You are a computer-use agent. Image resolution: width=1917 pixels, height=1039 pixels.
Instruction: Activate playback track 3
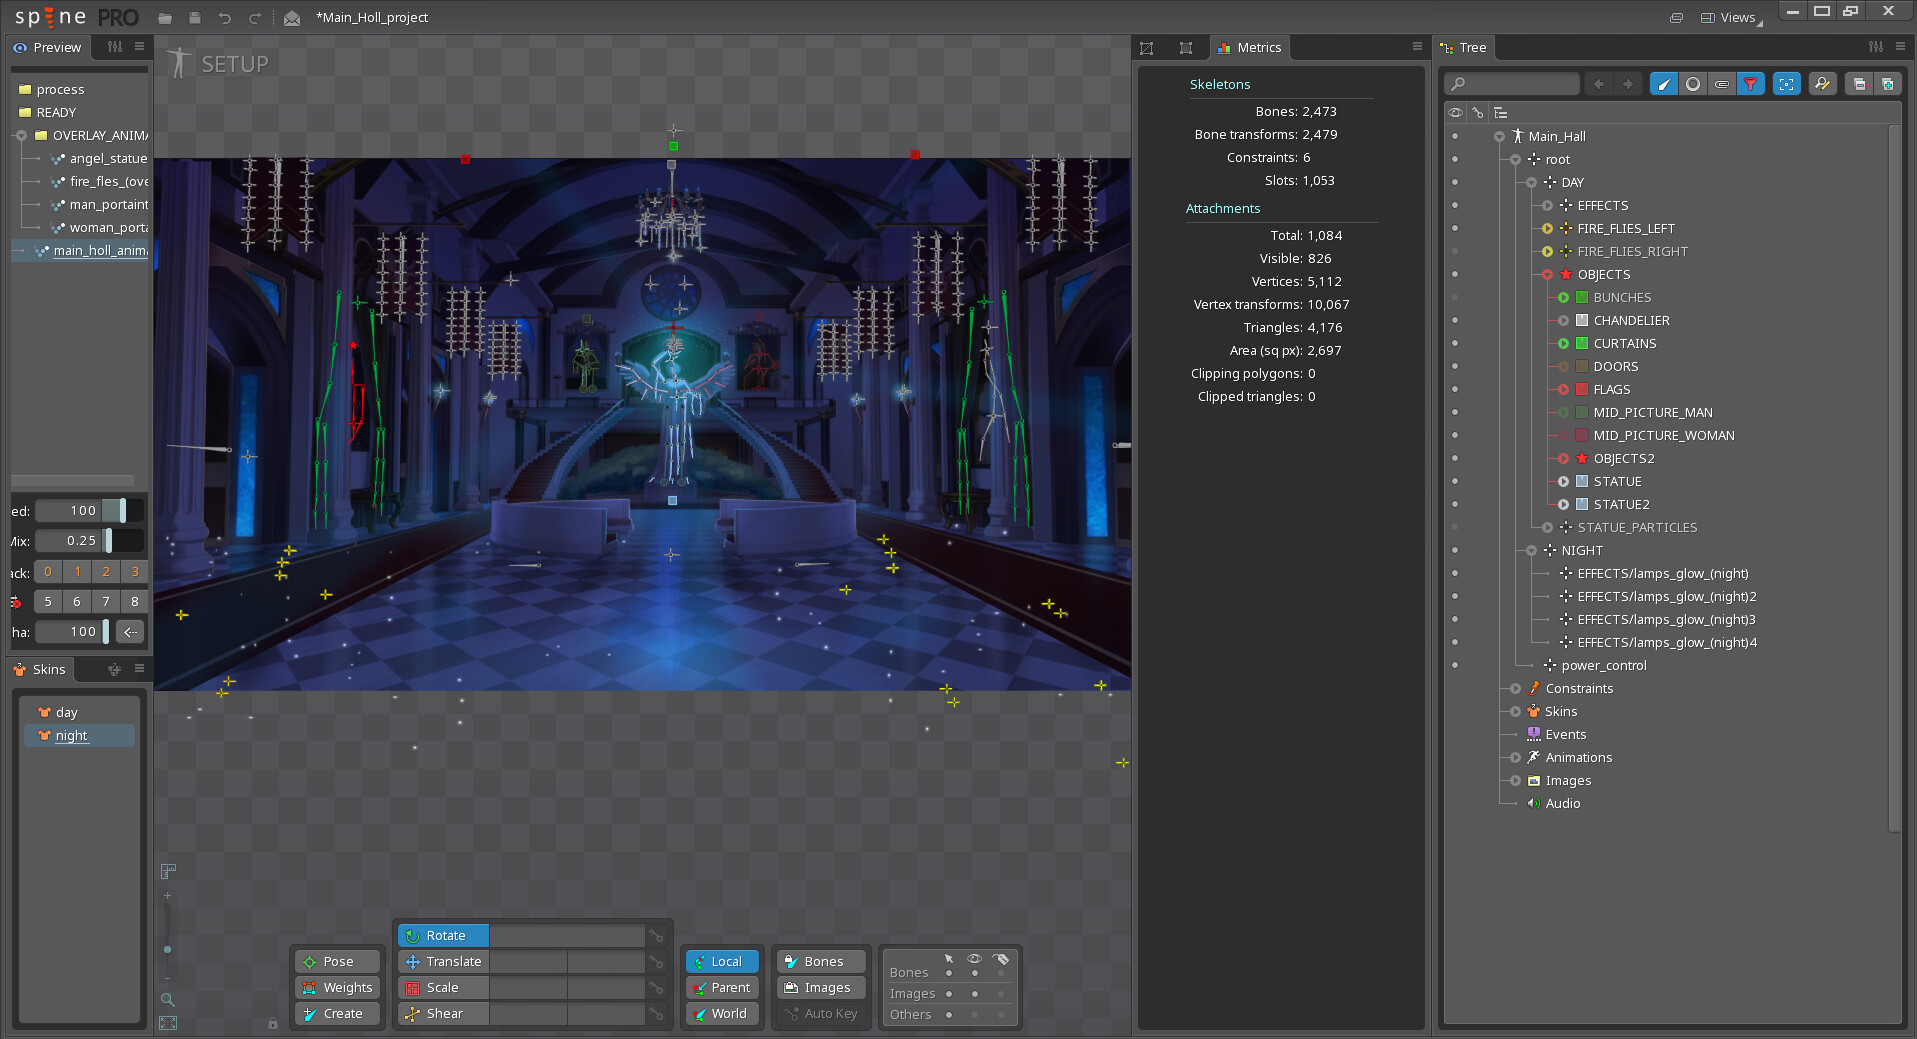tap(133, 571)
